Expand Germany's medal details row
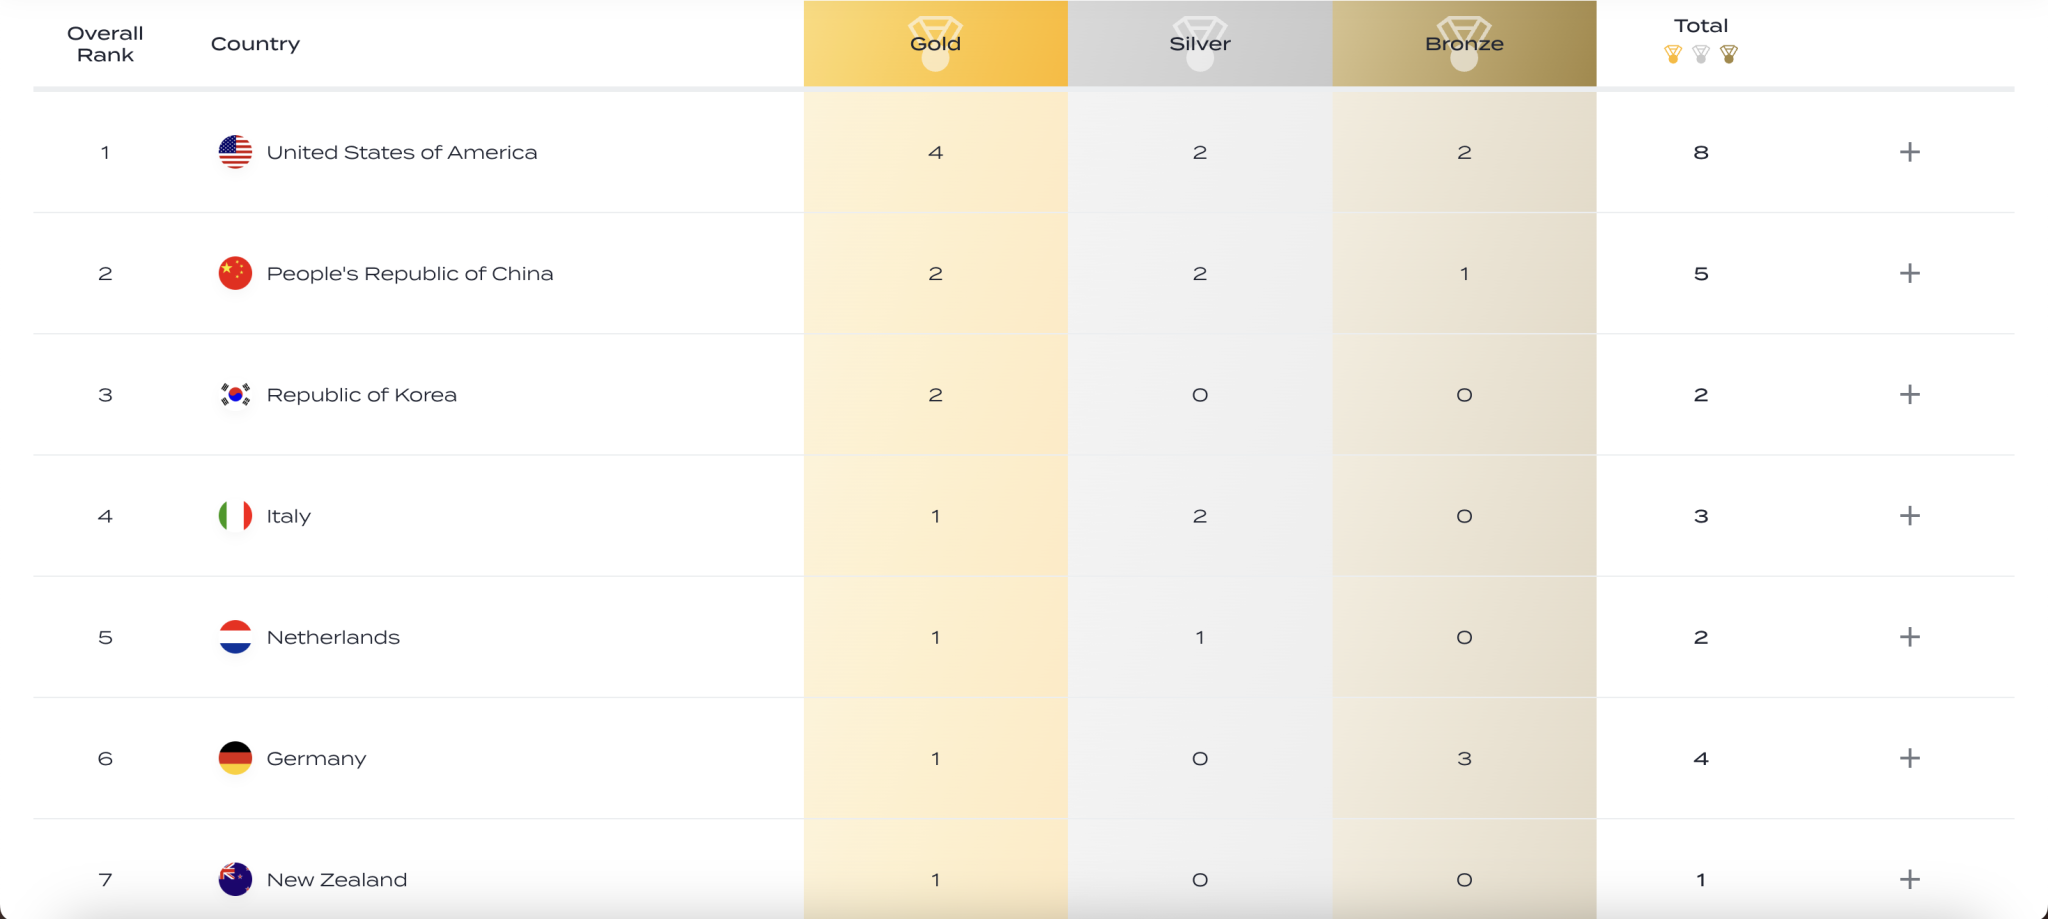 [1909, 758]
